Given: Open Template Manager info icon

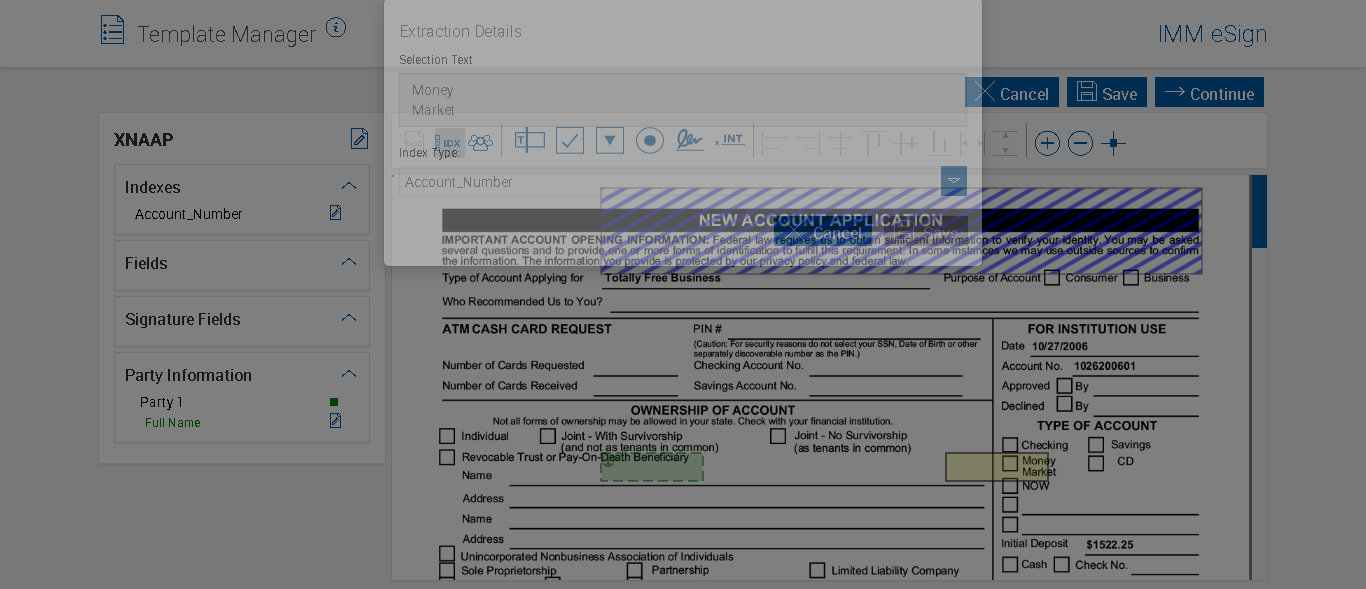Looking at the screenshot, I should [336, 28].
